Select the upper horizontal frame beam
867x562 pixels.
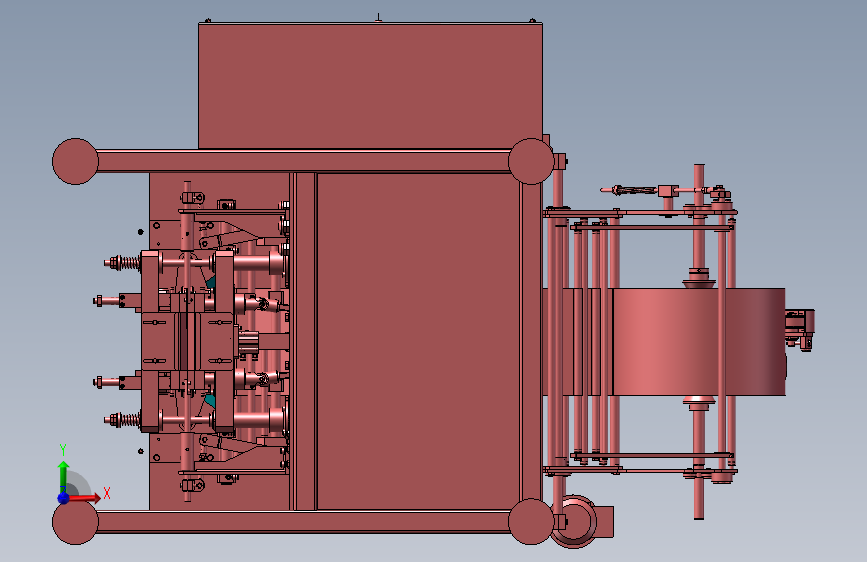tap(303, 161)
